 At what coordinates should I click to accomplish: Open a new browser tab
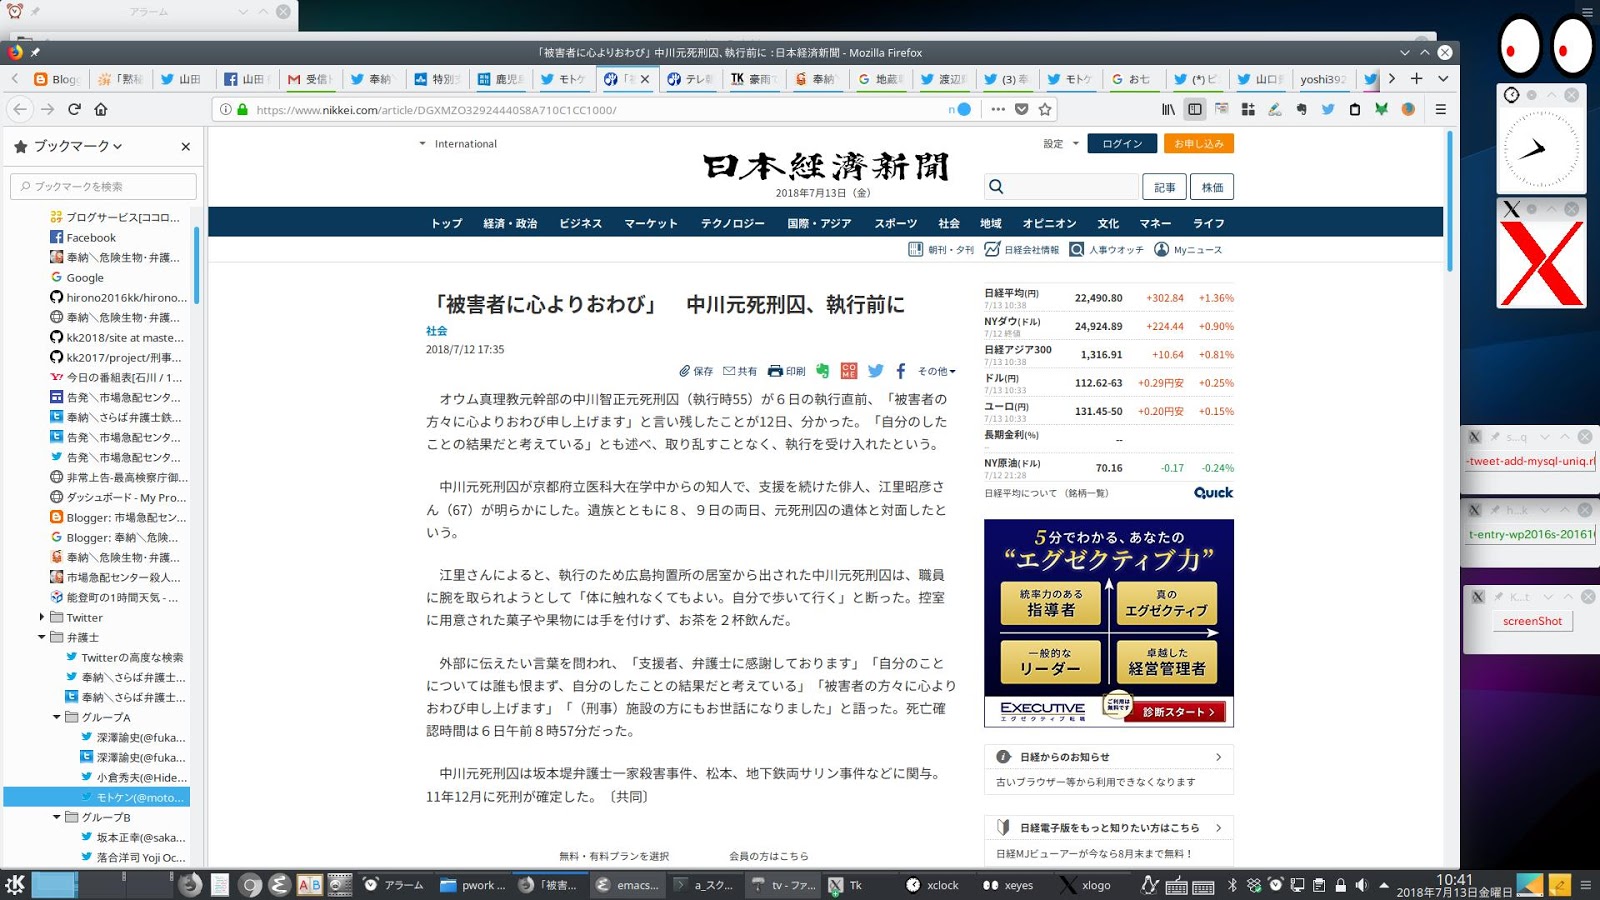point(1416,78)
